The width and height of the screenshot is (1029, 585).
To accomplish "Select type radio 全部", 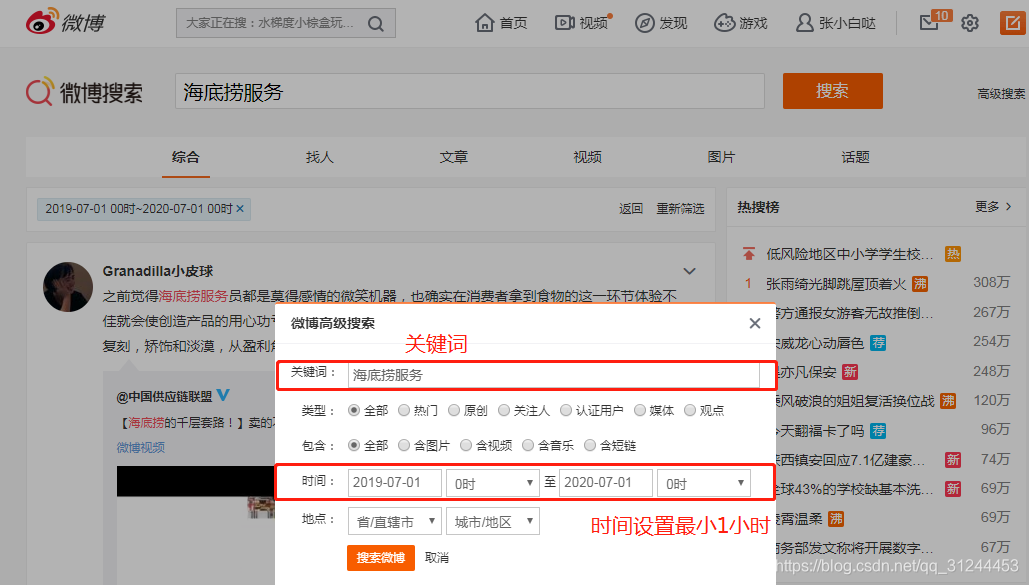I will coord(354,410).
